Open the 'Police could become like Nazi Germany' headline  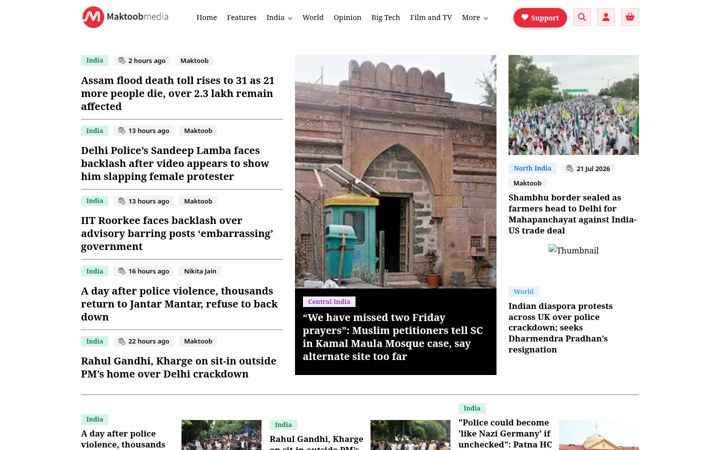(505, 433)
